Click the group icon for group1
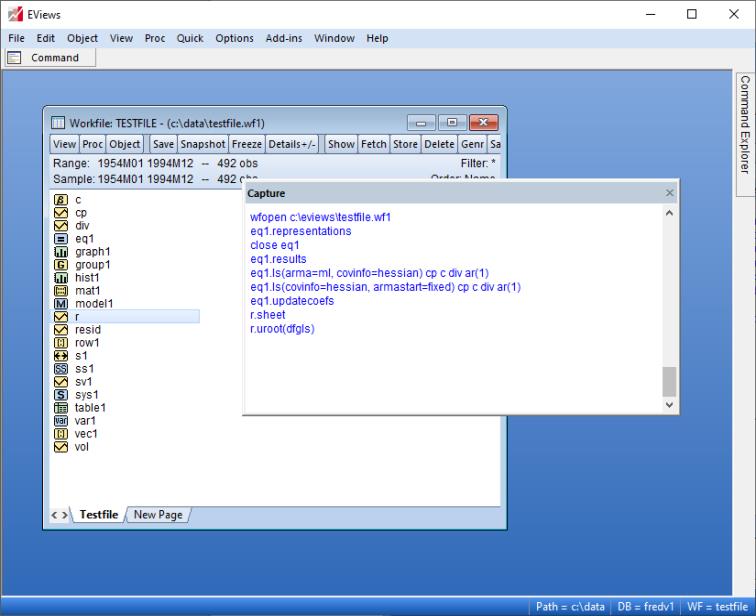The width and height of the screenshot is (756, 616). coord(61,265)
